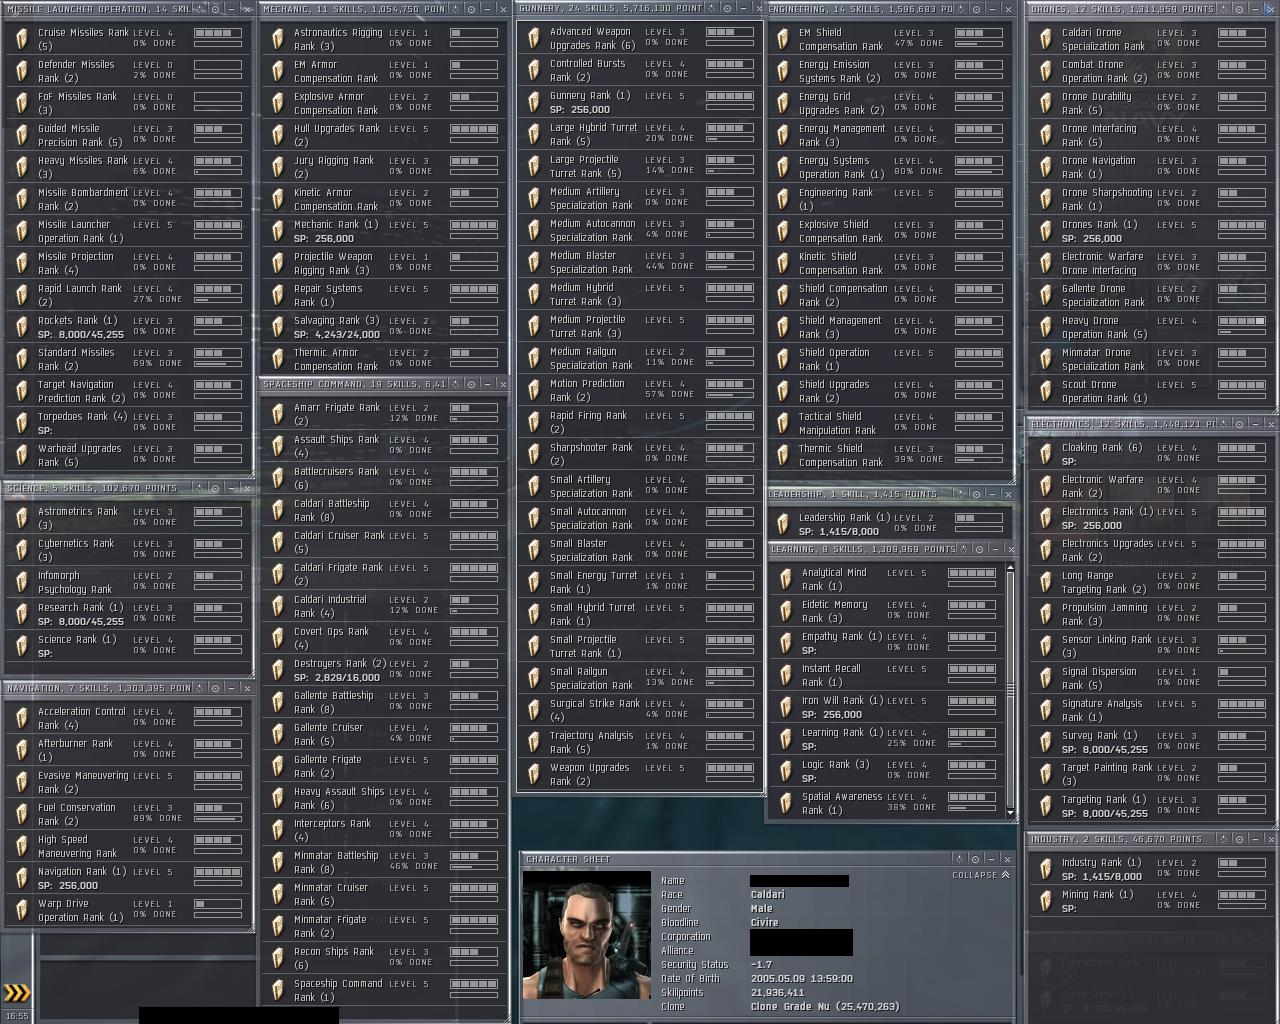Click the Afterburner skill book icon
The height and width of the screenshot is (1024, 1280).
(x=22, y=750)
